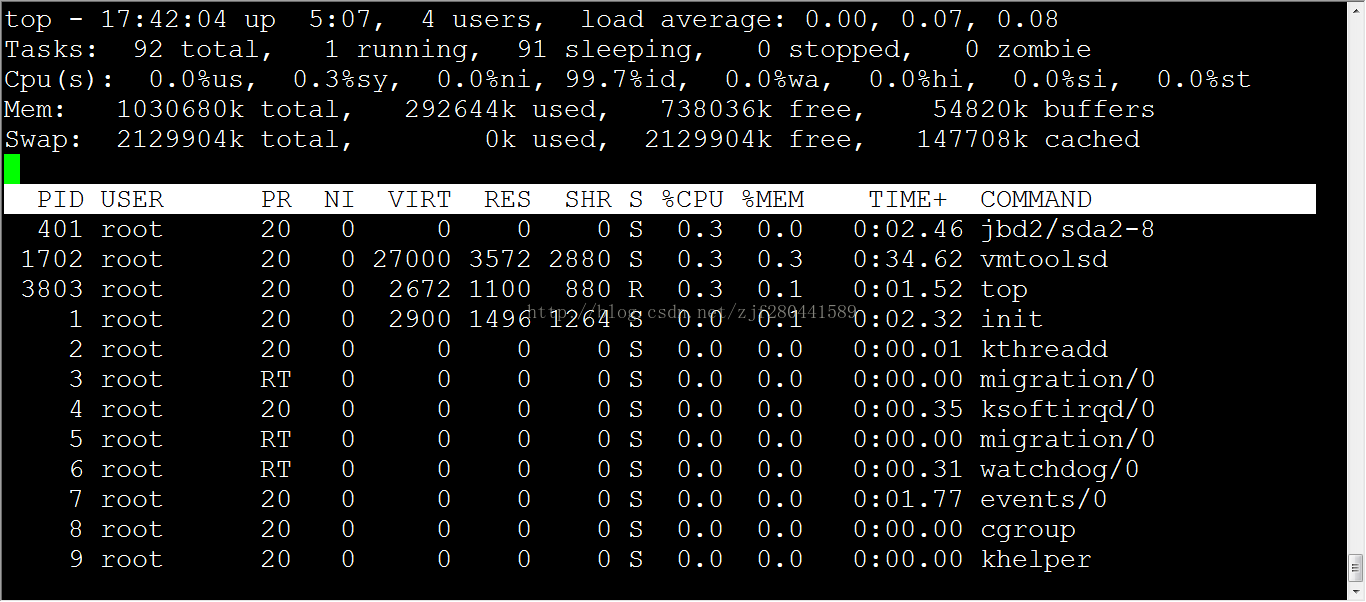Screen dimensions: 1366x602
Task: Click the init command name
Action: point(1012,319)
